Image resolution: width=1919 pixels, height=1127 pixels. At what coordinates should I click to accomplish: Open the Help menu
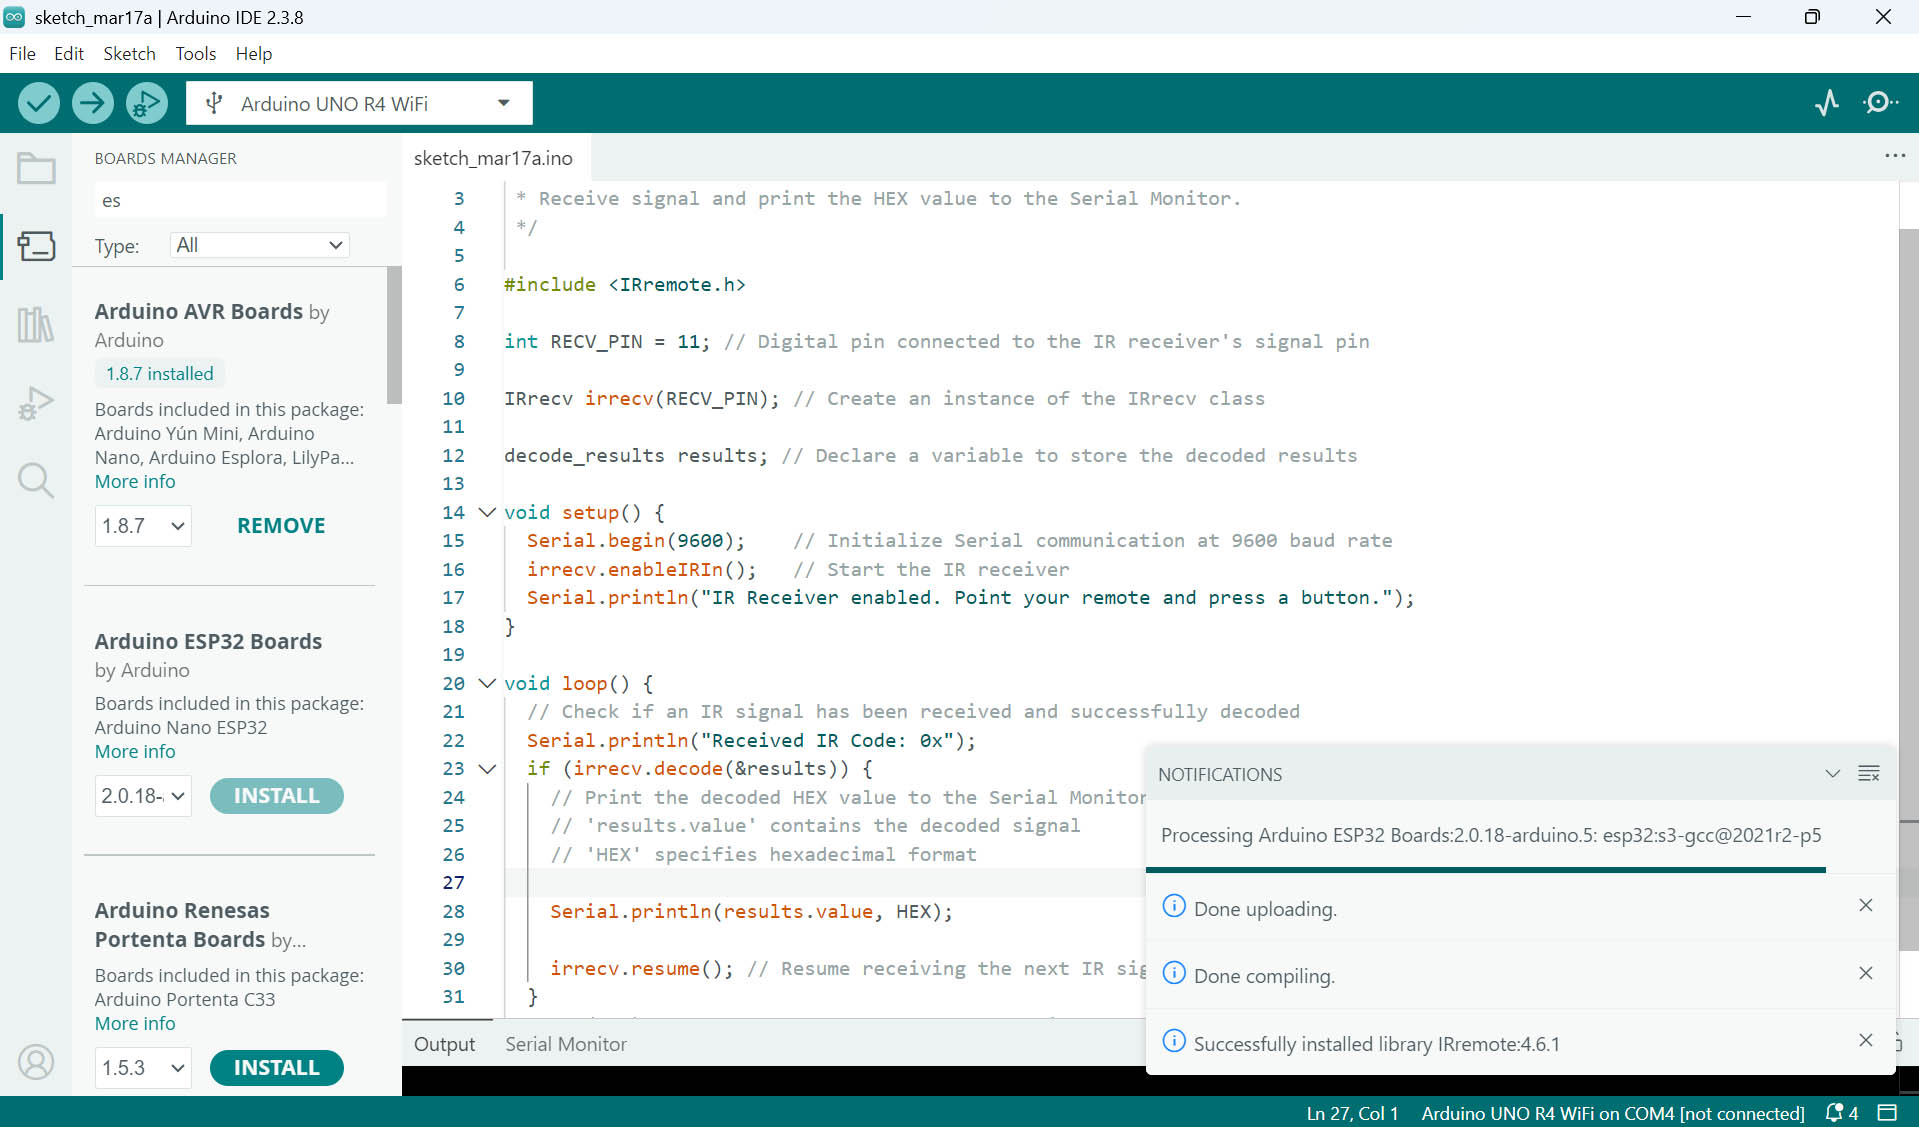[x=253, y=54]
